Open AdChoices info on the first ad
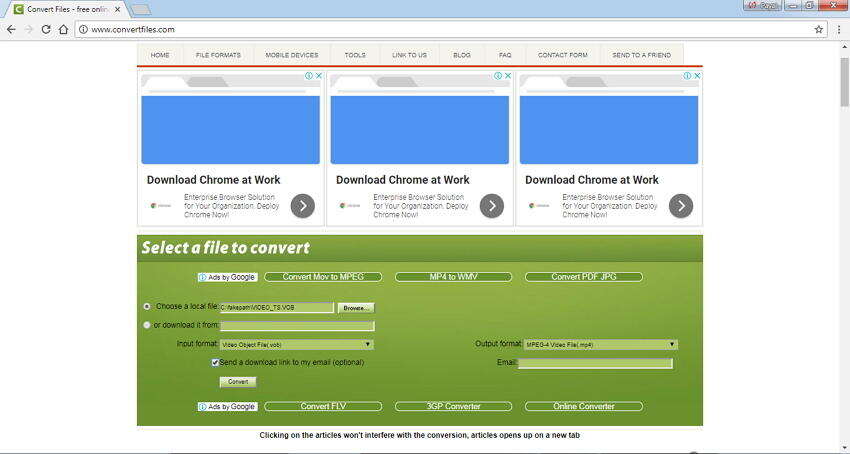 [308, 76]
